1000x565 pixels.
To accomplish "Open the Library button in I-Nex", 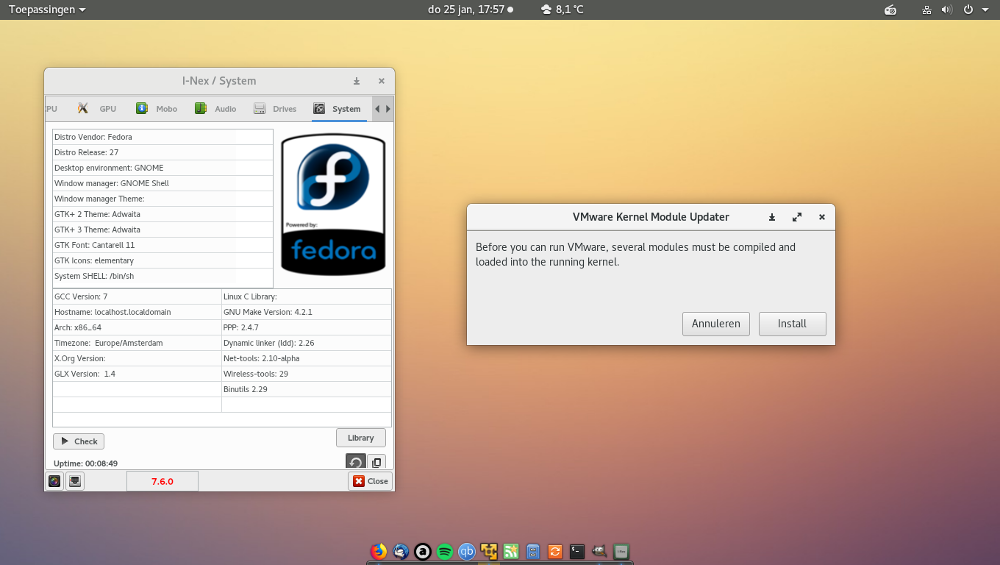I will 360,438.
